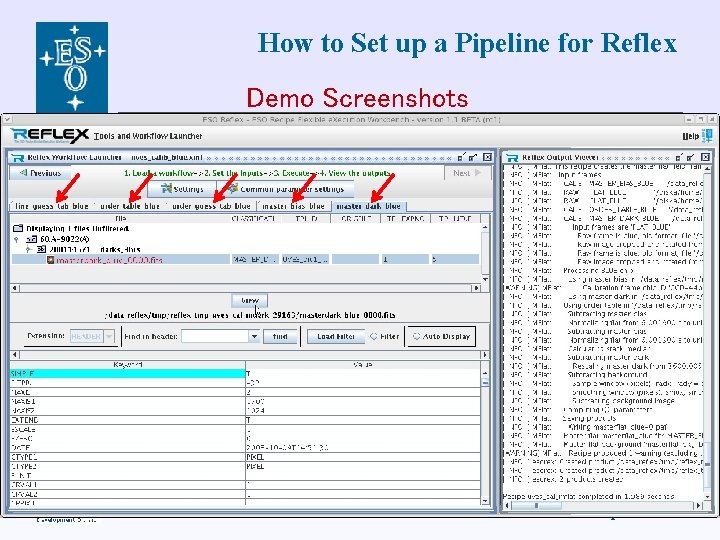Click the Help icon at top right
This screenshot has height=540, width=720.
coord(707,135)
